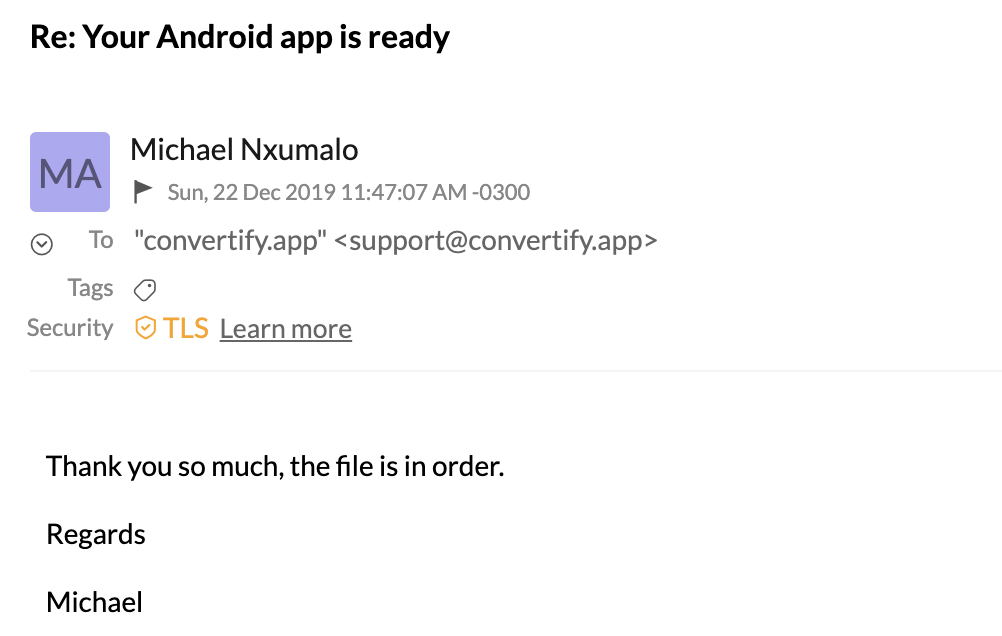This screenshot has height=636, width=1002.
Task: Add a tag with the tag icon
Action: (145, 290)
